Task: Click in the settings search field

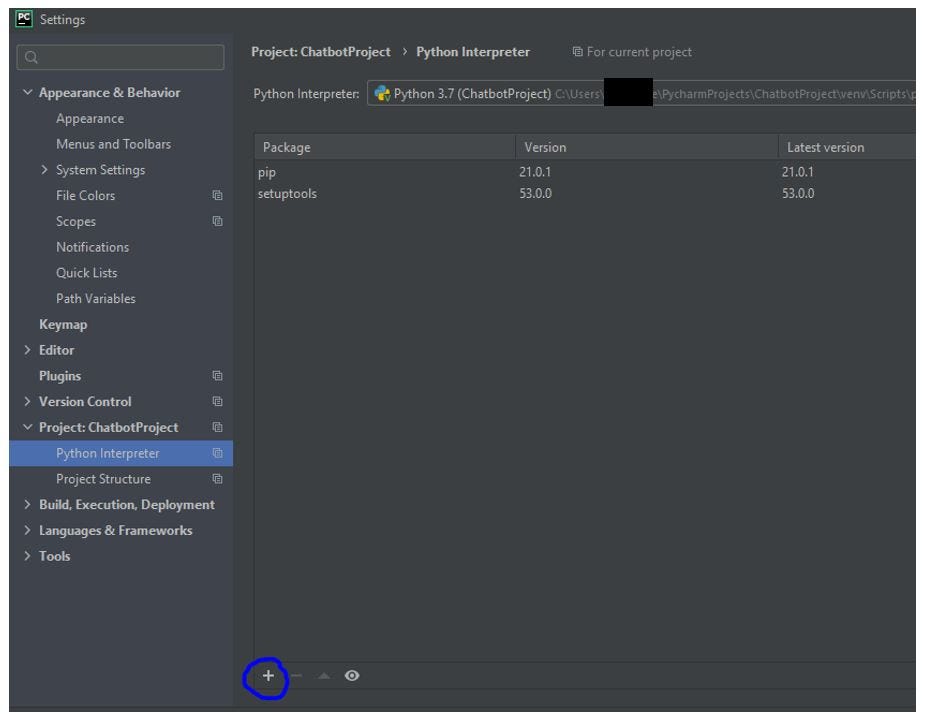Action: tap(120, 58)
